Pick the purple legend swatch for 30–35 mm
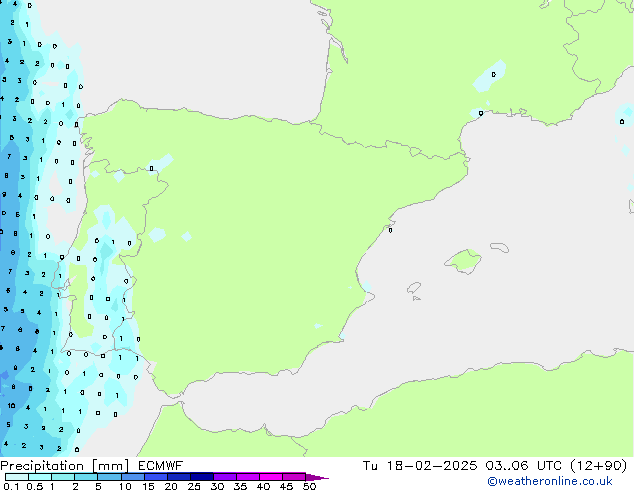The height and width of the screenshot is (490, 634). tap(225, 477)
